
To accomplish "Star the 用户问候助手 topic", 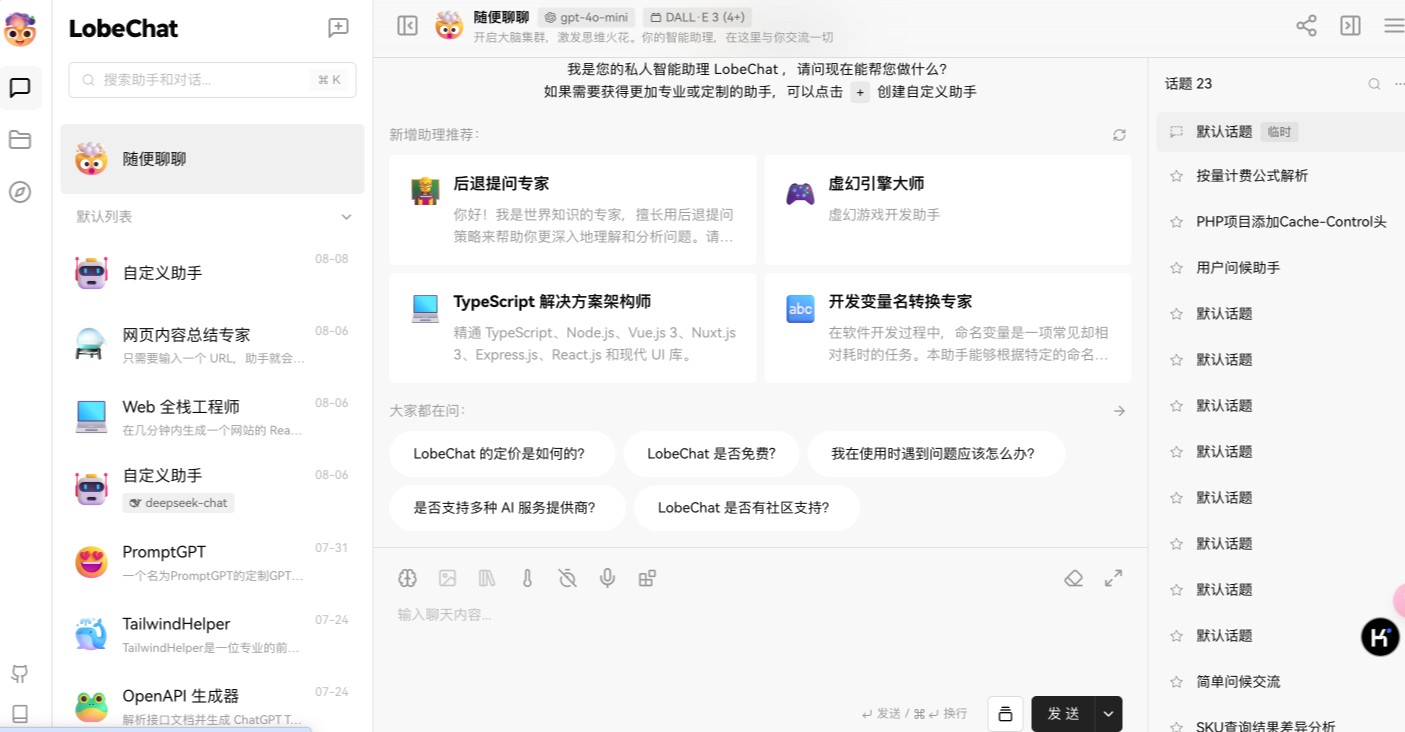I will point(1176,268).
